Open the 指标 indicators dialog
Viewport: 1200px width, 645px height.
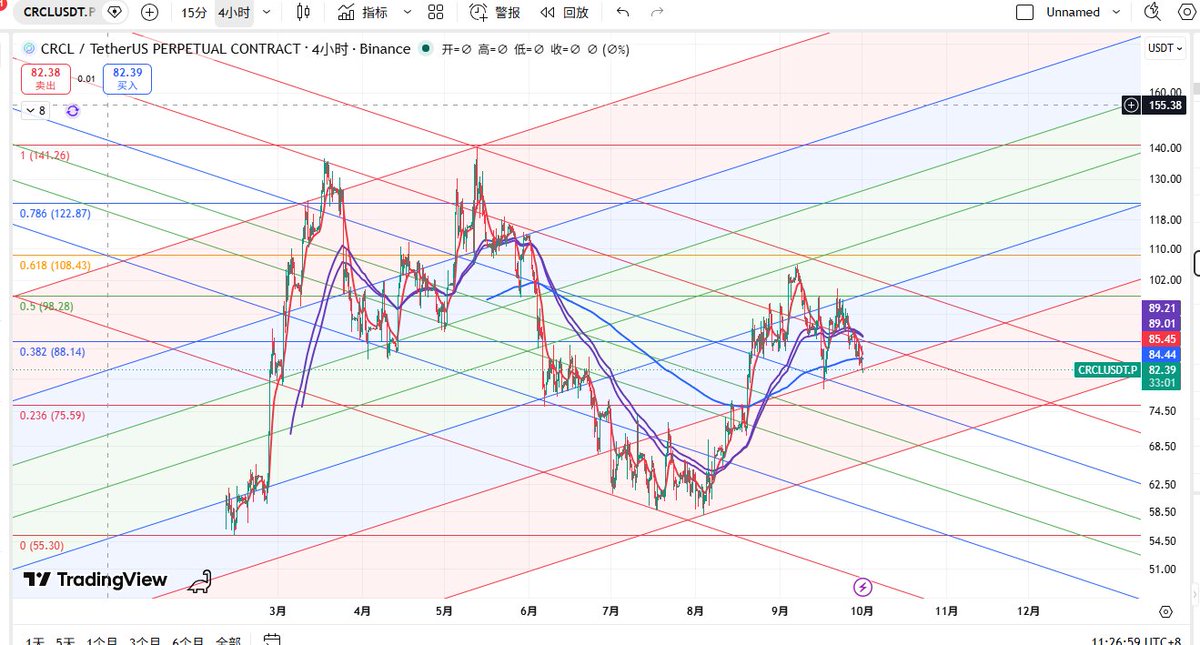362,12
